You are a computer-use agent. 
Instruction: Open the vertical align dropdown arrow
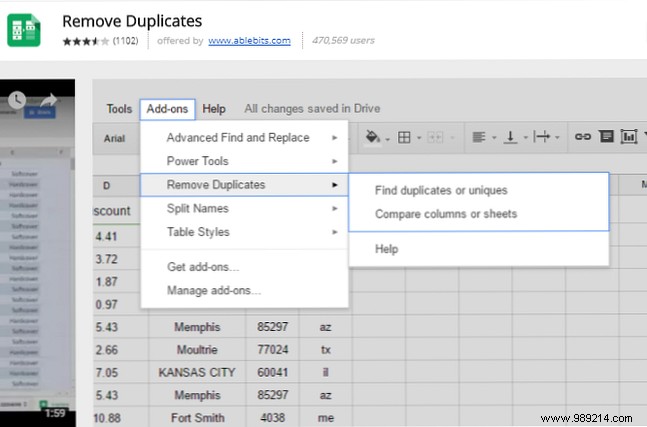[x=525, y=138]
